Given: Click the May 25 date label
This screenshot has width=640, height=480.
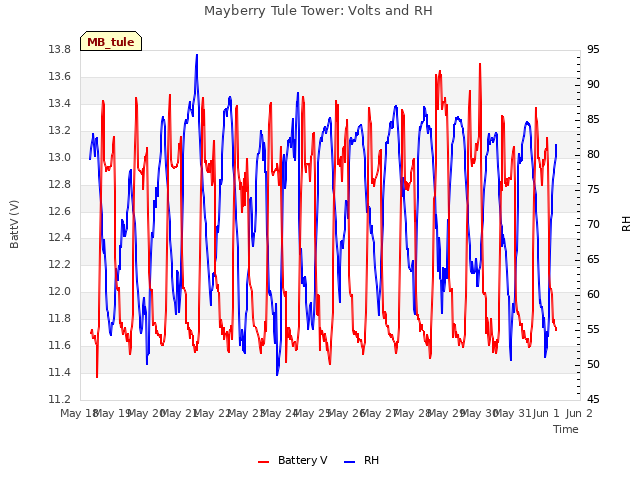Looking at the screenshot, I should point(312,413).
